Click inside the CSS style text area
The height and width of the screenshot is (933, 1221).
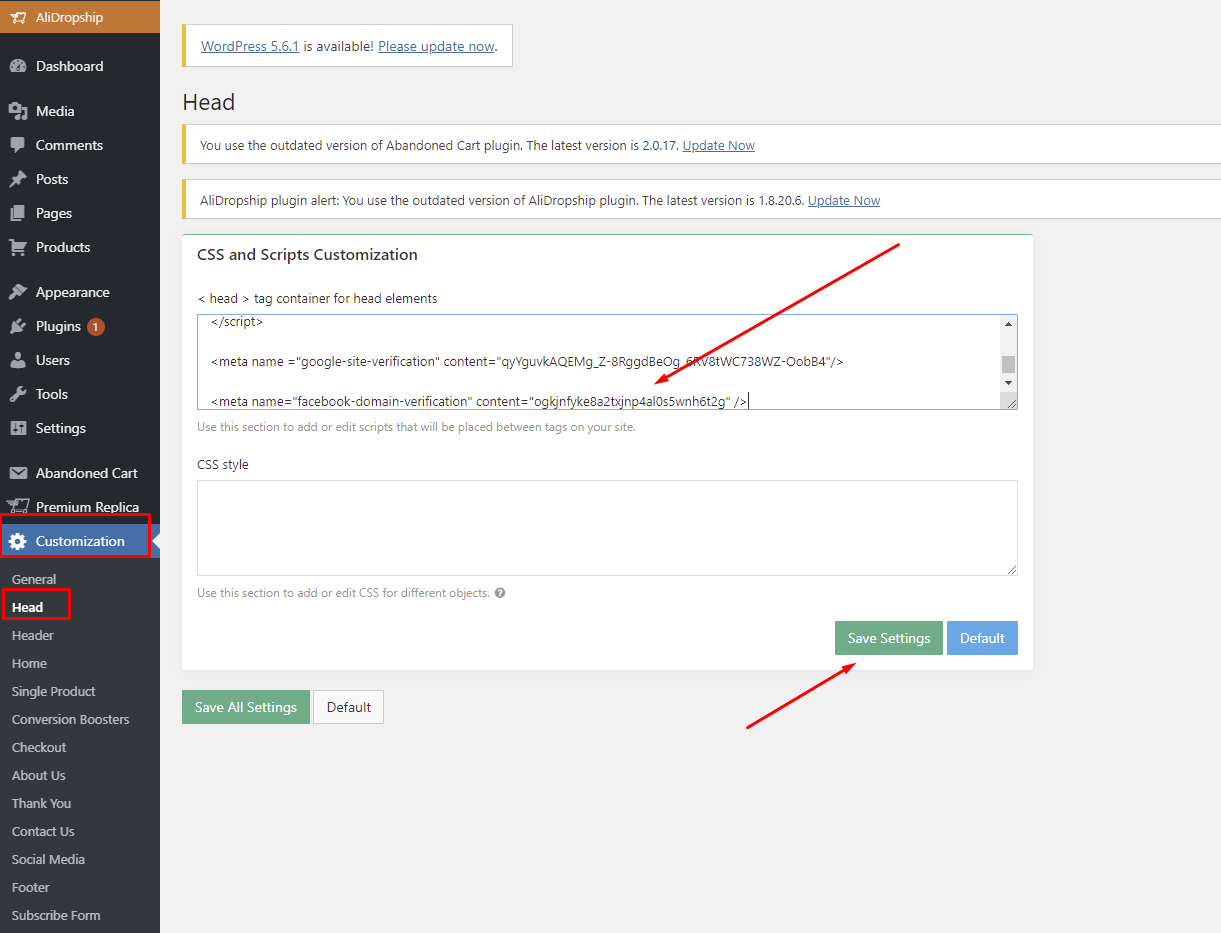click(x=606, y=527)
